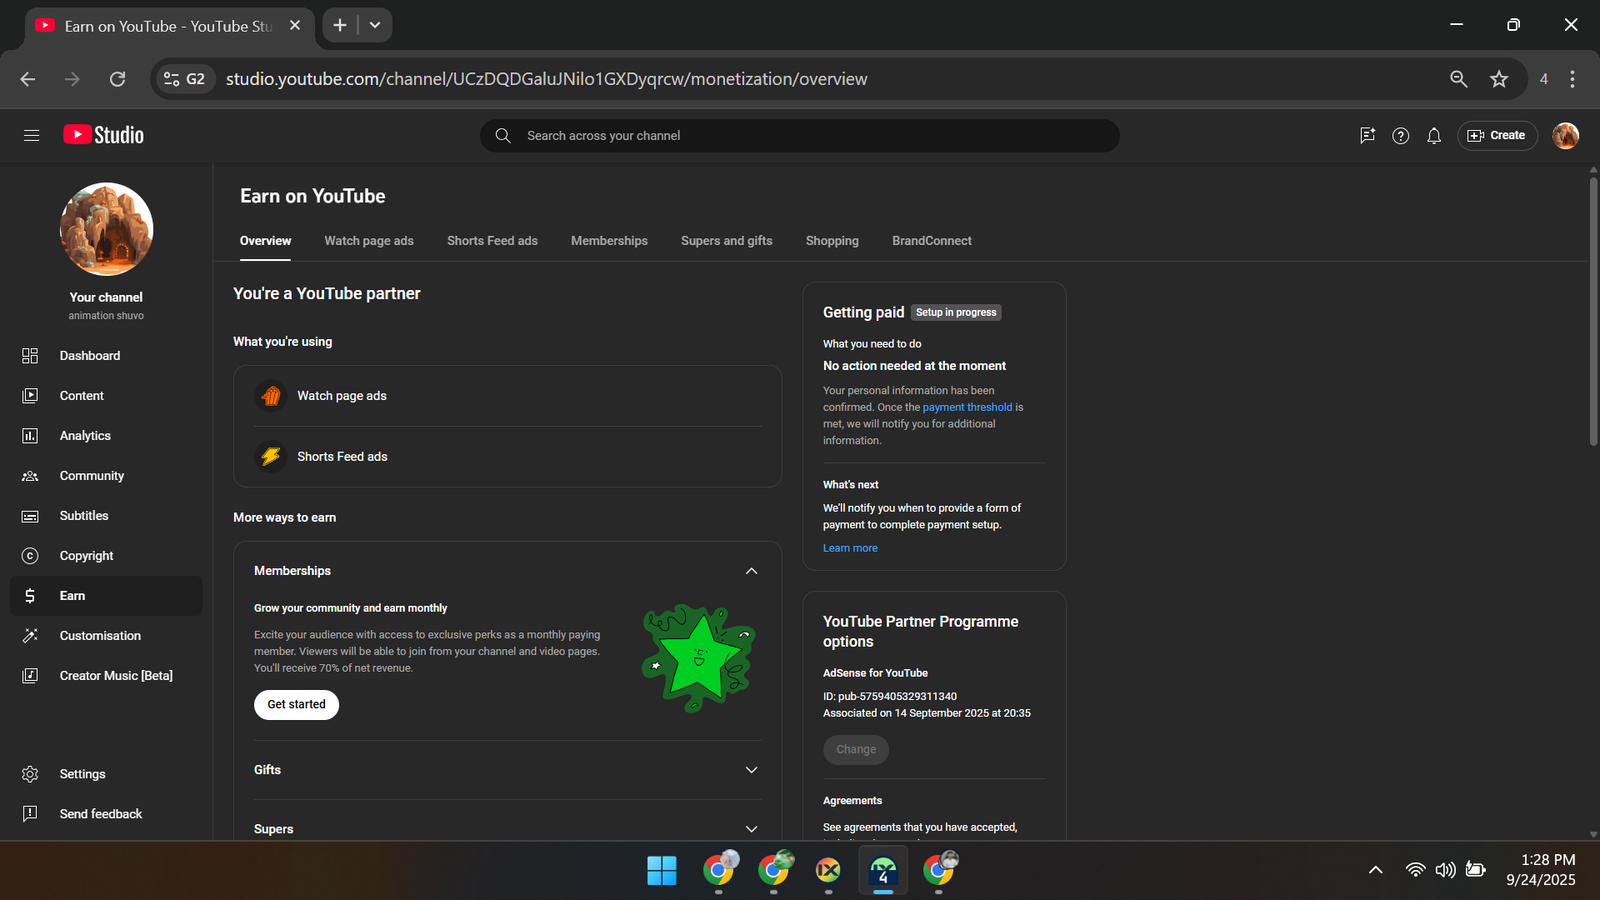Viewport: 1600px width, 900px height.
Task: Open Customisation in the sidebar
Action: tap(100, 636)
